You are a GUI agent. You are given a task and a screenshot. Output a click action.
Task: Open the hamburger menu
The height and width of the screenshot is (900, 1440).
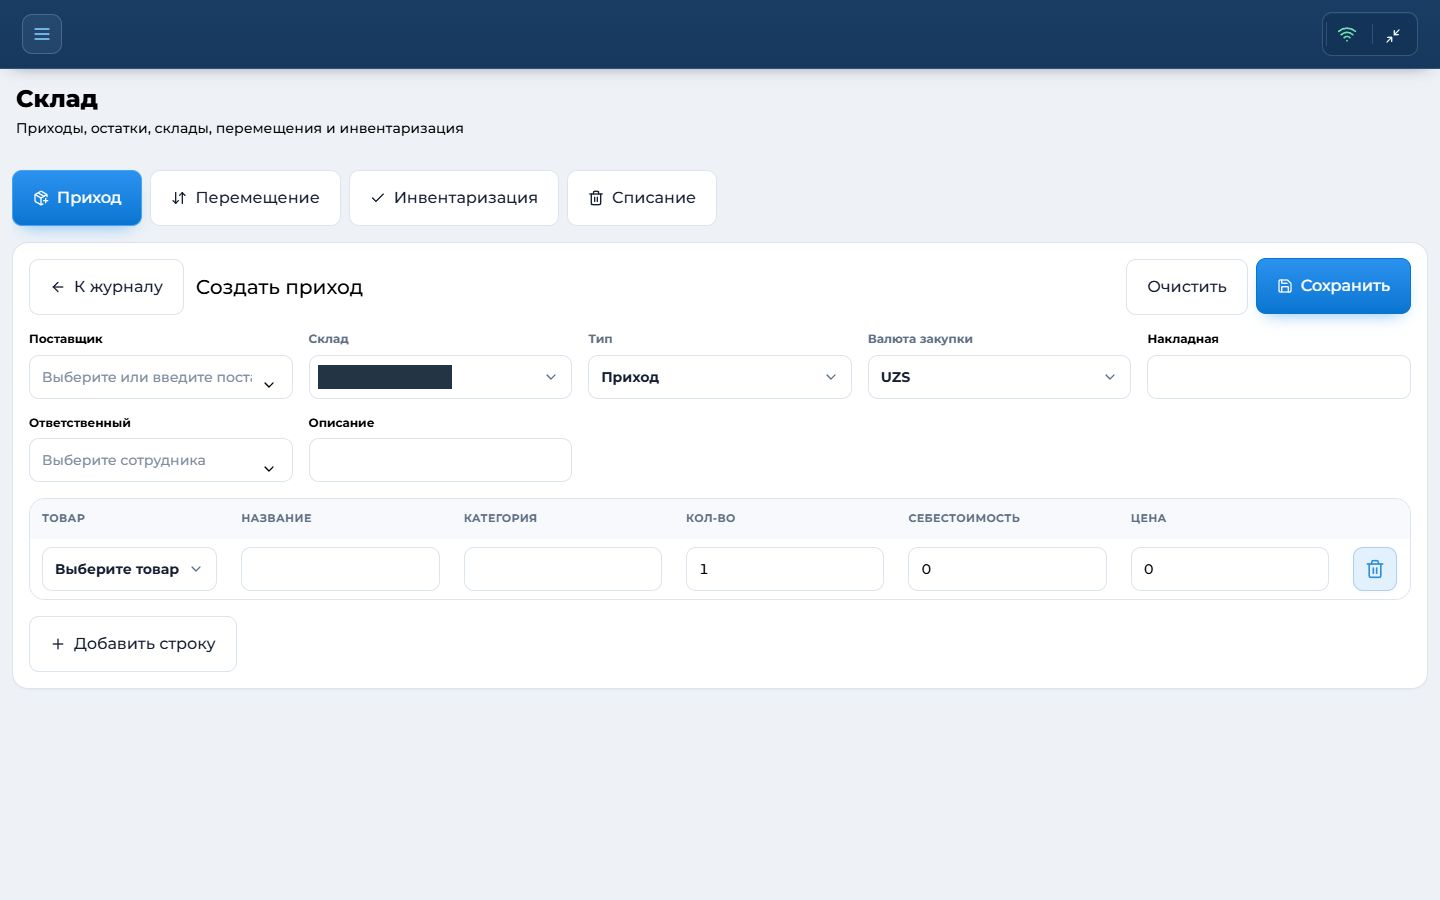point(42,34)
